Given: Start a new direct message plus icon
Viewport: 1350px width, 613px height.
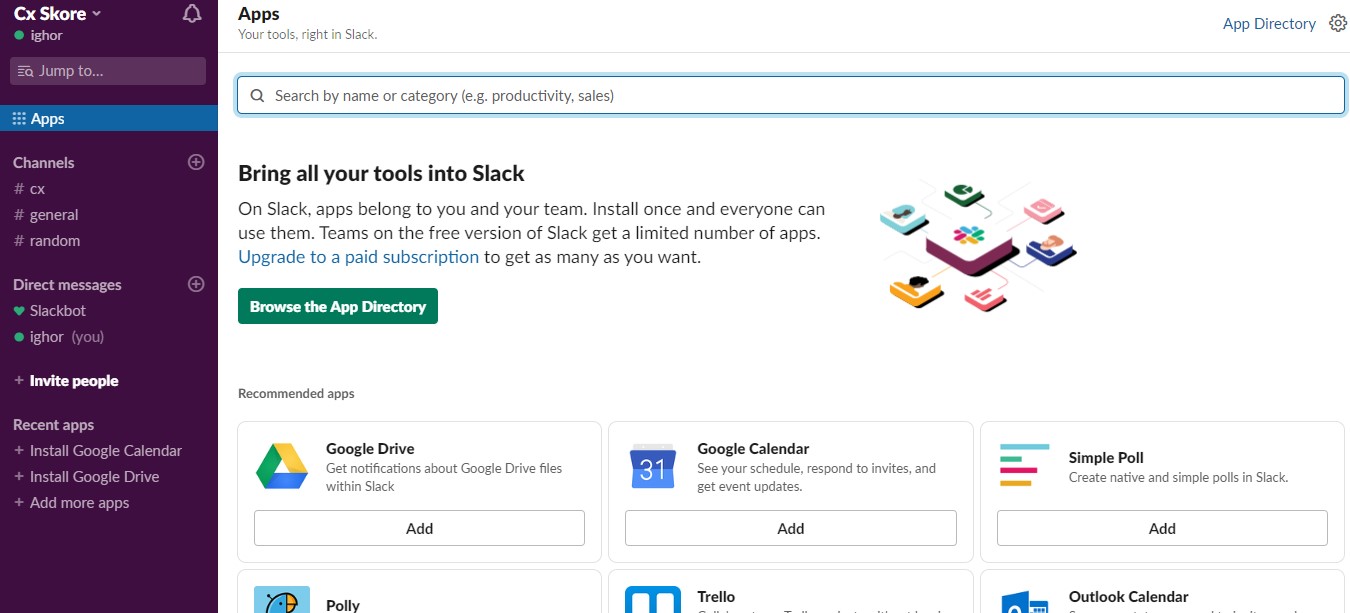Looking at the screenshot, I should [x=196, y=284].
